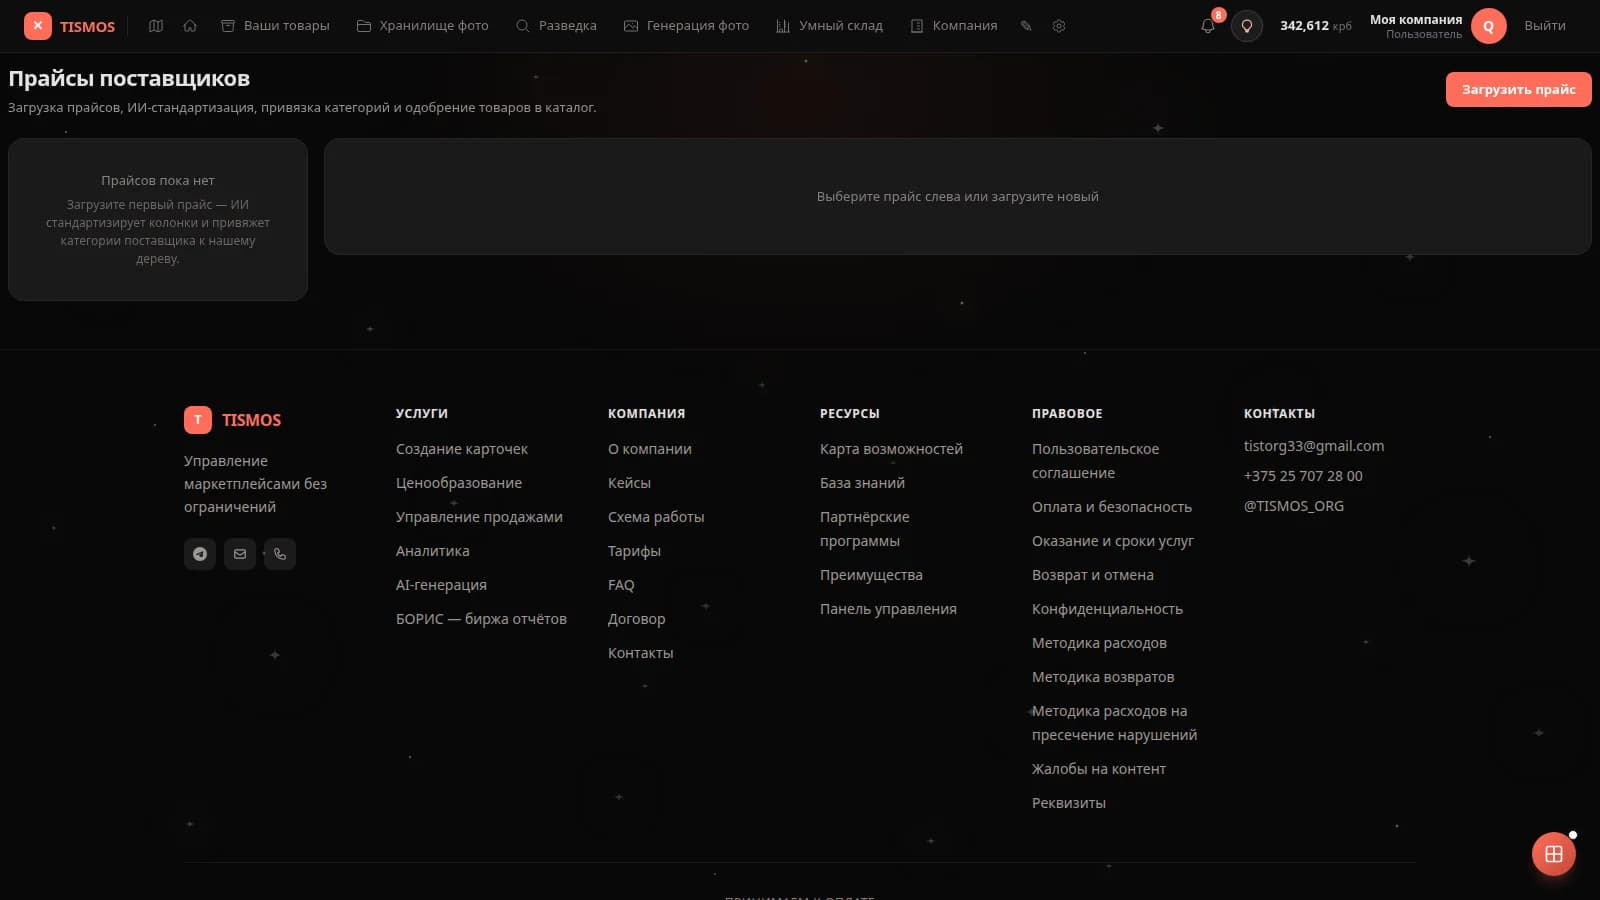Click the Моя компания profile name
Screen dimensions: 1600x900
pyautogui.click(x=1416, y=19)
